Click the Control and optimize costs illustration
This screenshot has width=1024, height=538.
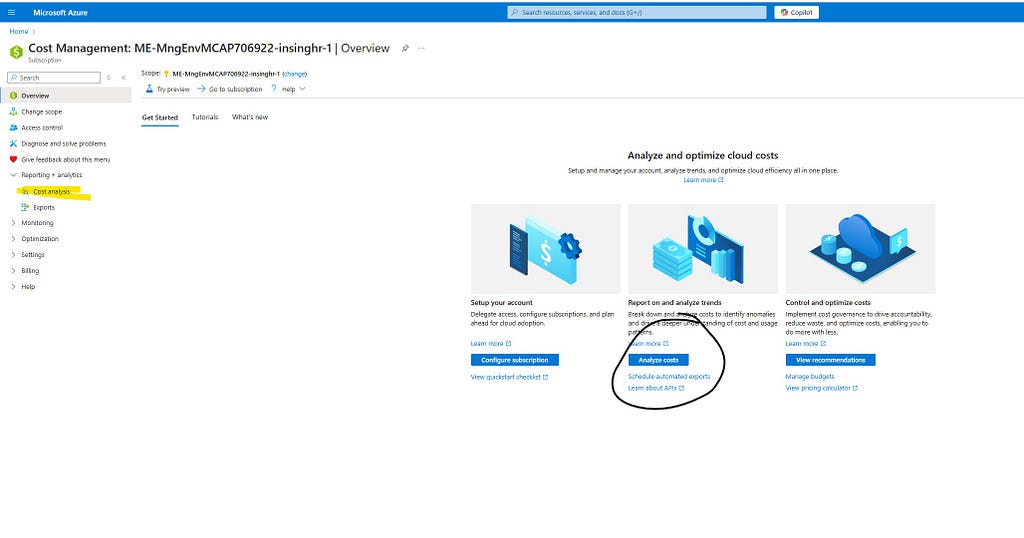[x=860, y=249]
